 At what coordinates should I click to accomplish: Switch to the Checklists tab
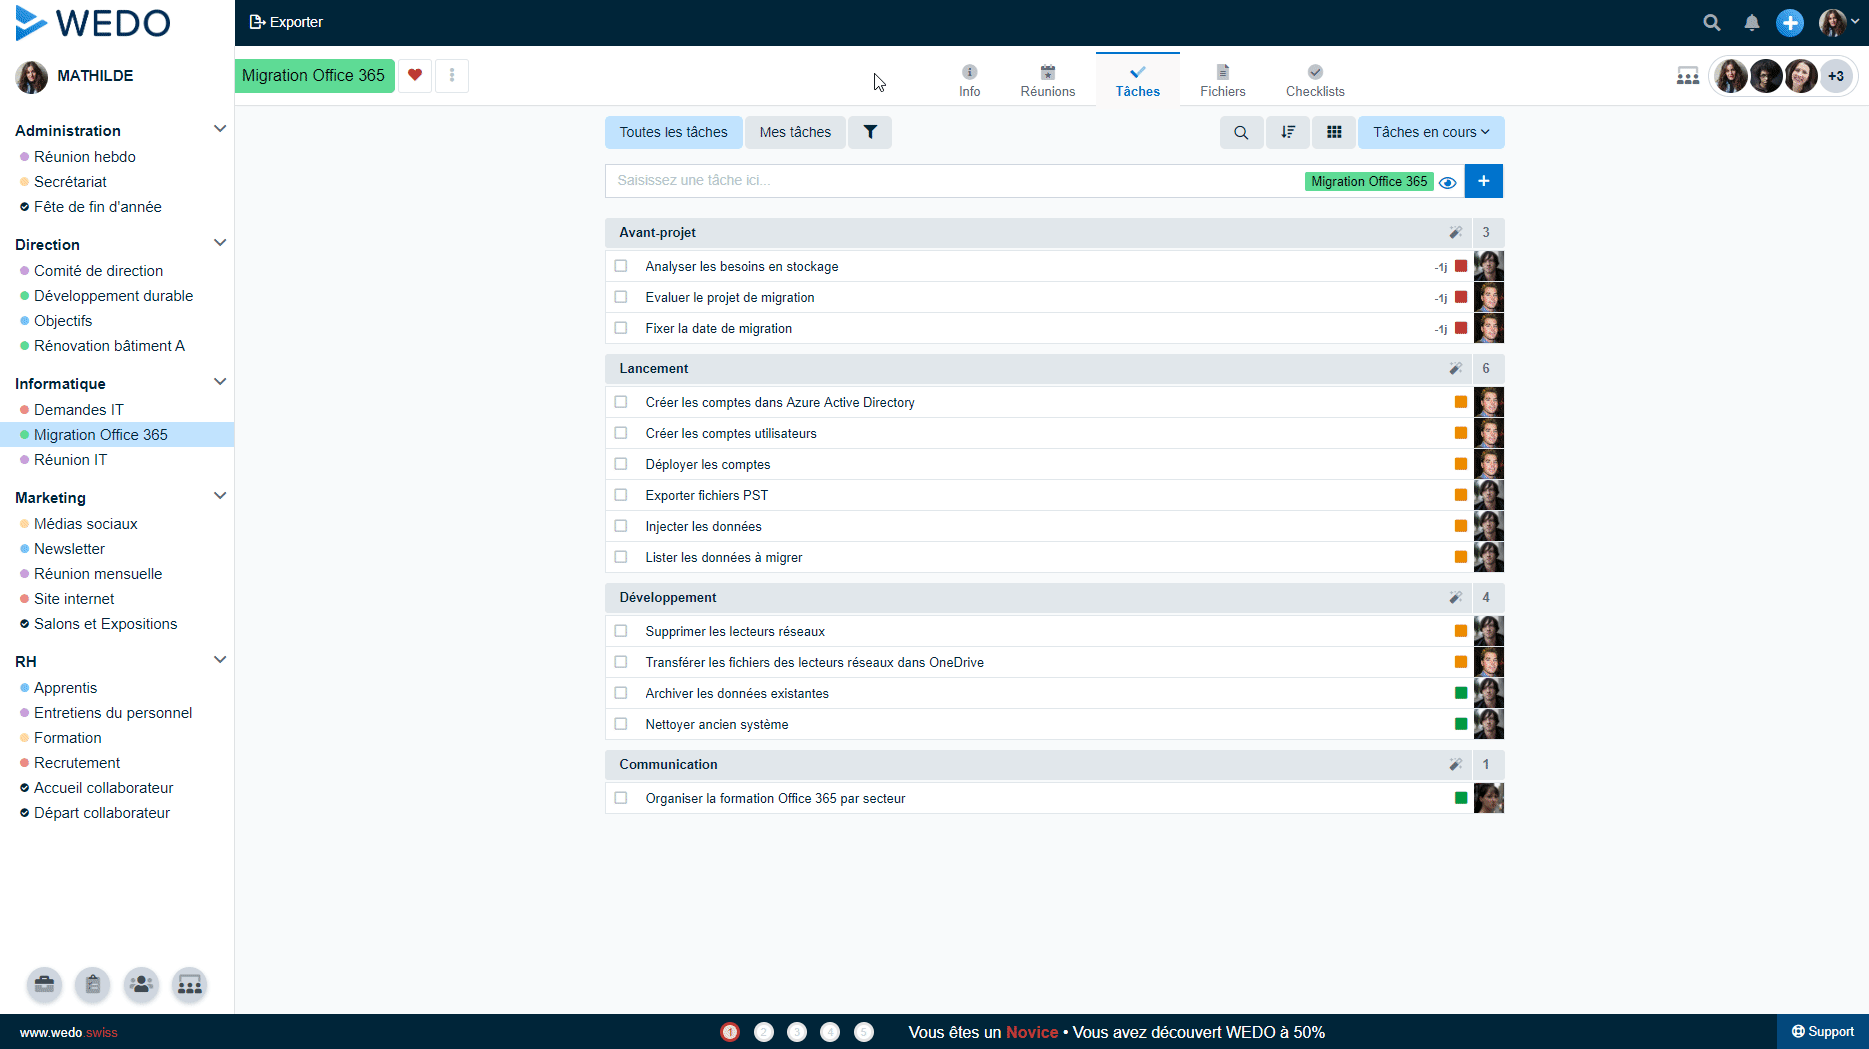(1315, 80)
